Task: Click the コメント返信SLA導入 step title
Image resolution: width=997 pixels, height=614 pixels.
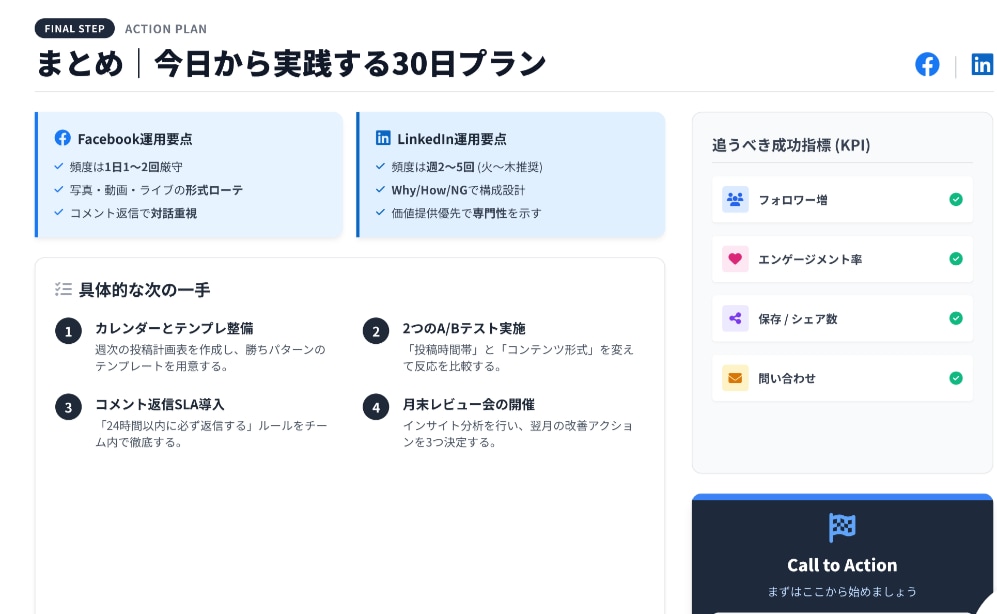Action: point(160,404)
